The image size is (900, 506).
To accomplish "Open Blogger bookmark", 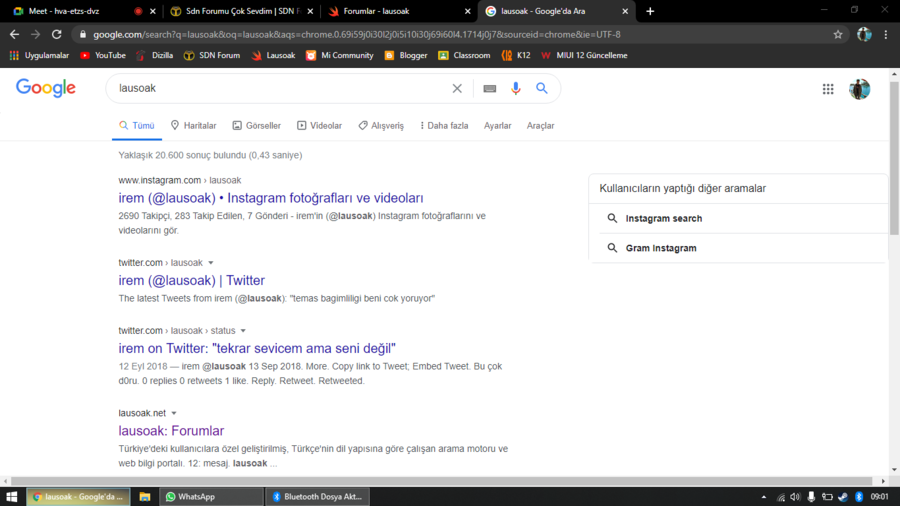I will point(406,56).
